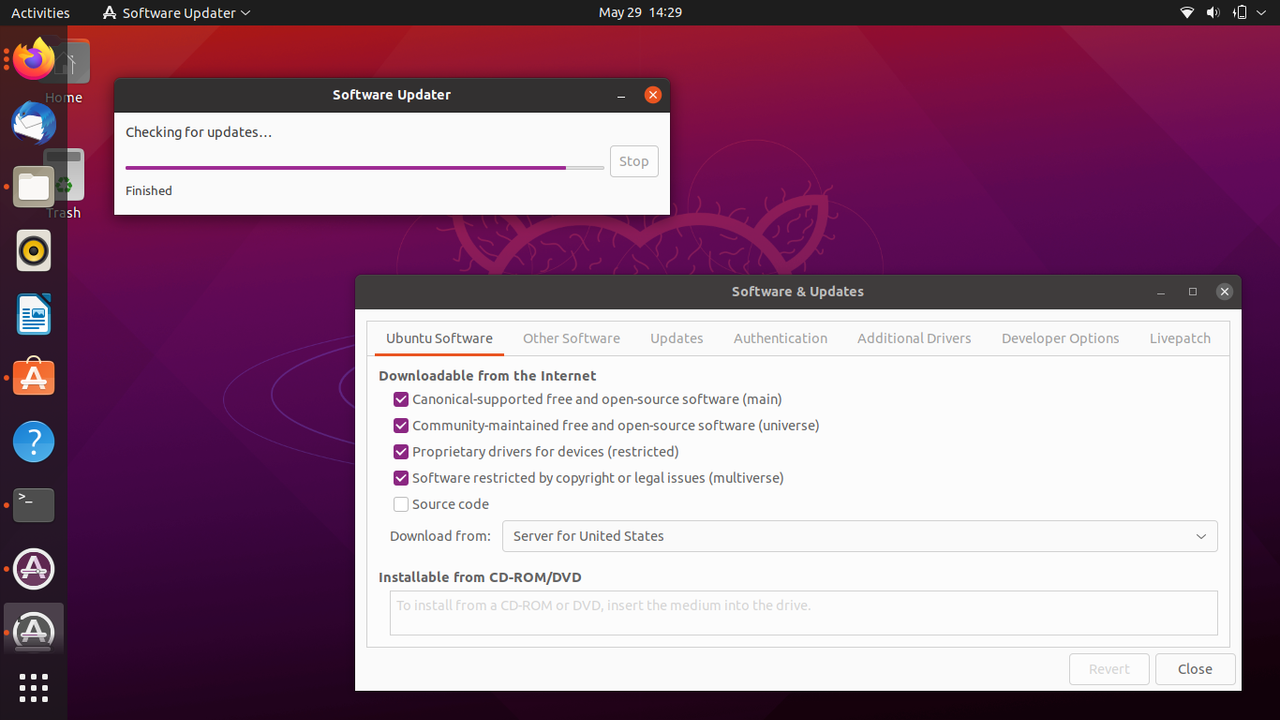Launch Terminal from the dock
1280x720 pixels.
tap(34, 505)
